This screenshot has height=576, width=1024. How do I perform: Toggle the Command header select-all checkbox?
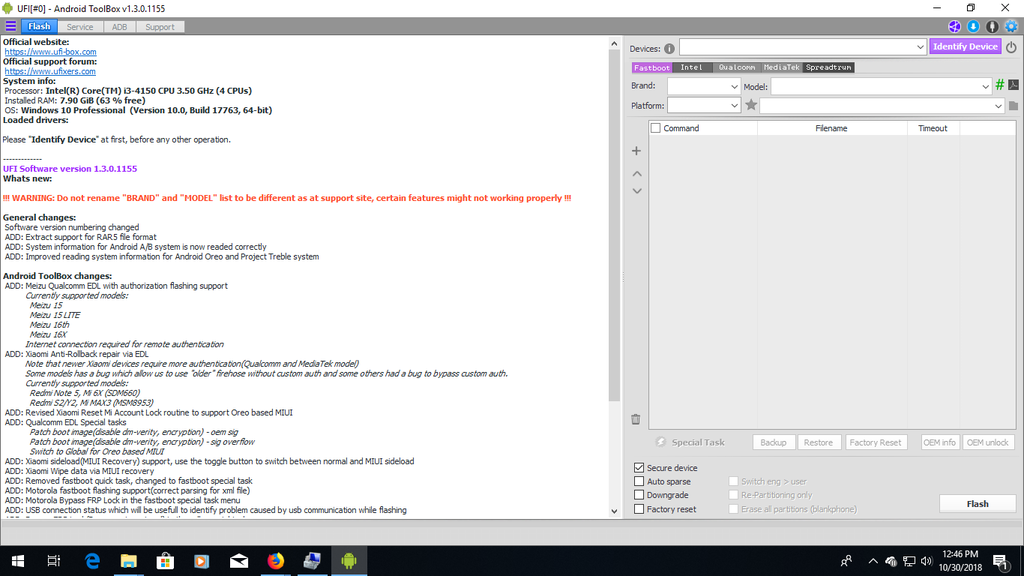pos(656,128)
